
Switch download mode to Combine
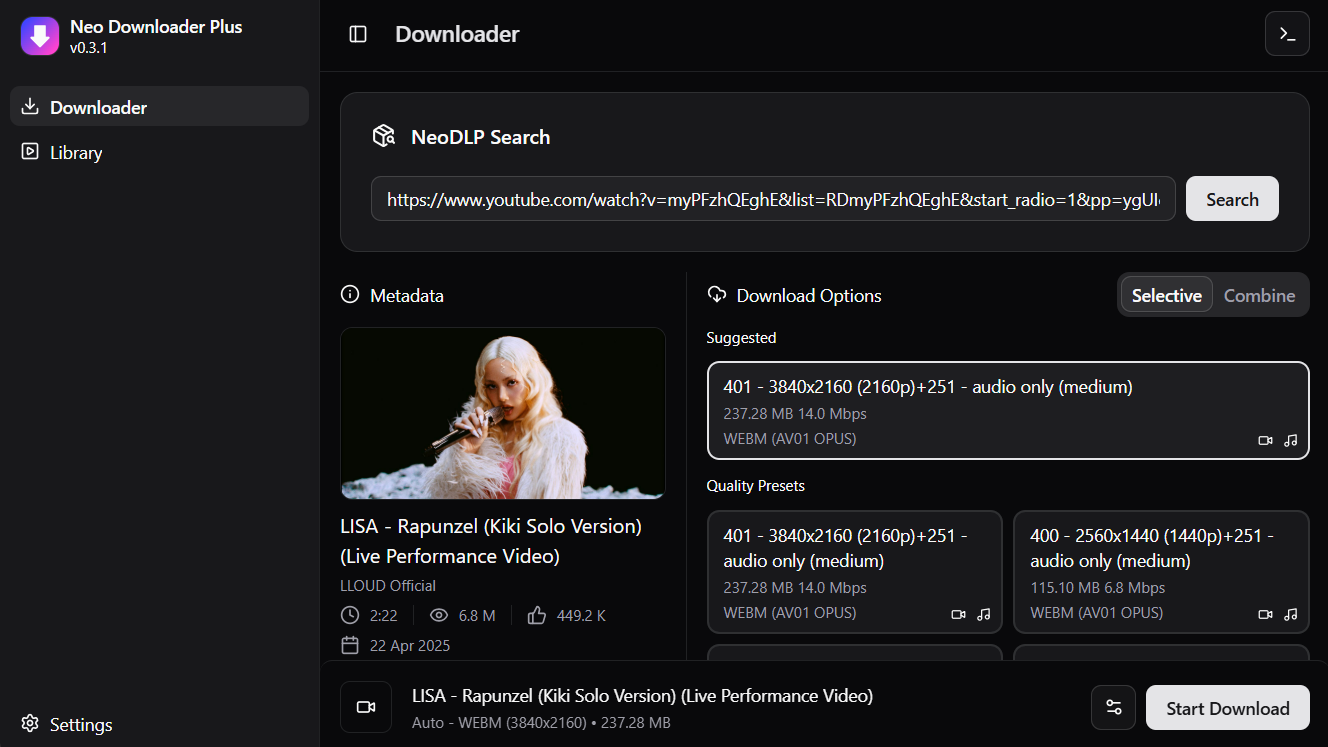1259,295
